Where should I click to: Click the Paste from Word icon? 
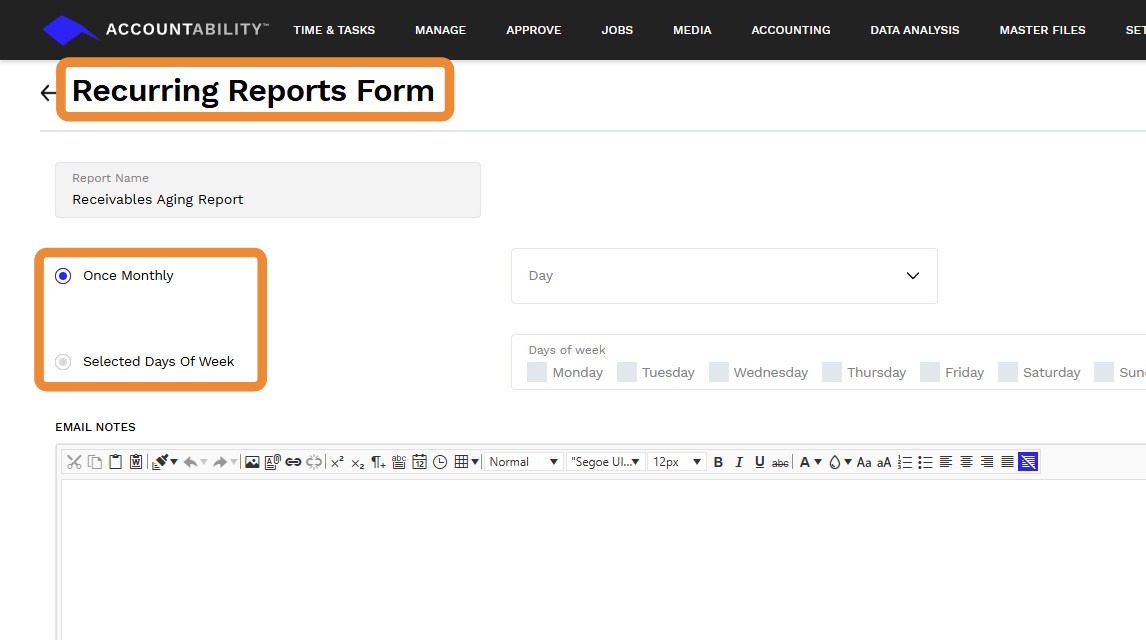point(136,462)
